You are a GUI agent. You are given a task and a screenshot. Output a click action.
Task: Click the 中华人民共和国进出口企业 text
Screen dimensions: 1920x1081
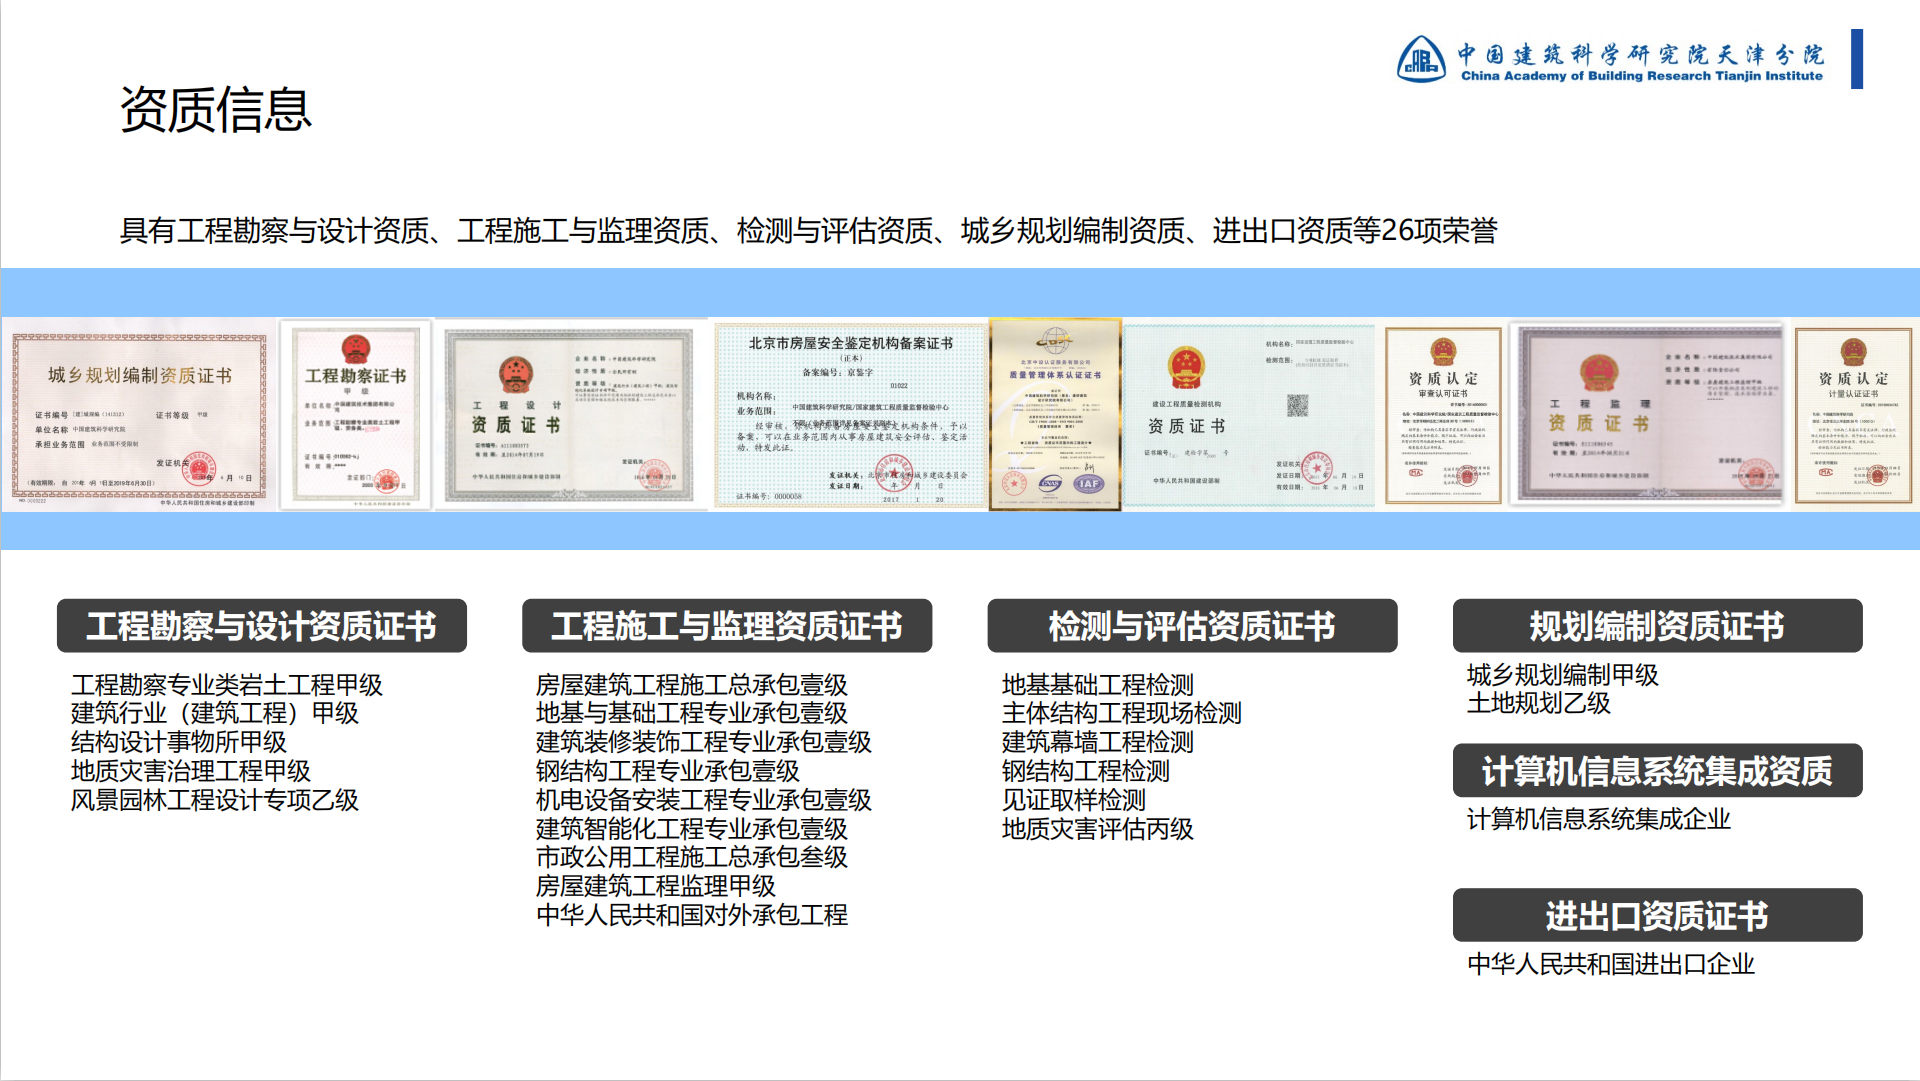coord(1610,964)
